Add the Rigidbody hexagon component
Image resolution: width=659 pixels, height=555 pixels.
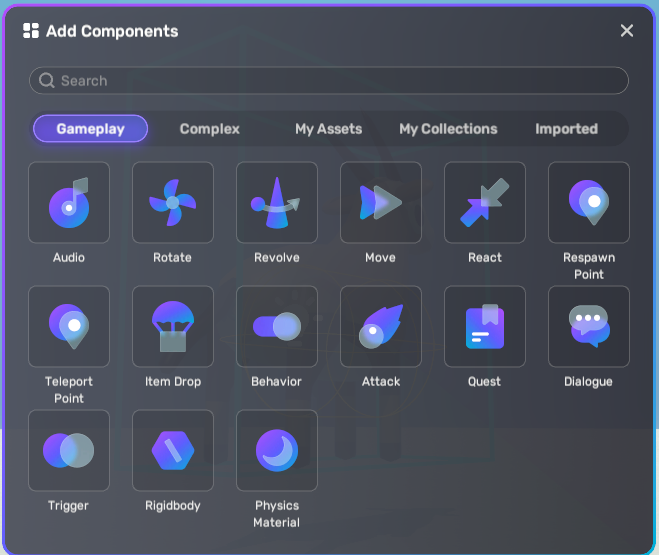[x=173, y=450]
